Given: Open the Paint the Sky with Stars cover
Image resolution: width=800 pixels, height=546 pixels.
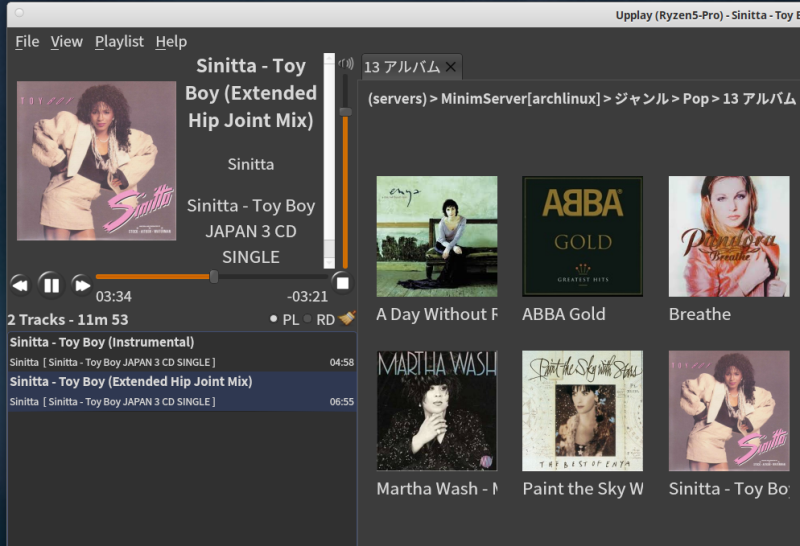Looking at the screenshot, I should coord(582,411).
